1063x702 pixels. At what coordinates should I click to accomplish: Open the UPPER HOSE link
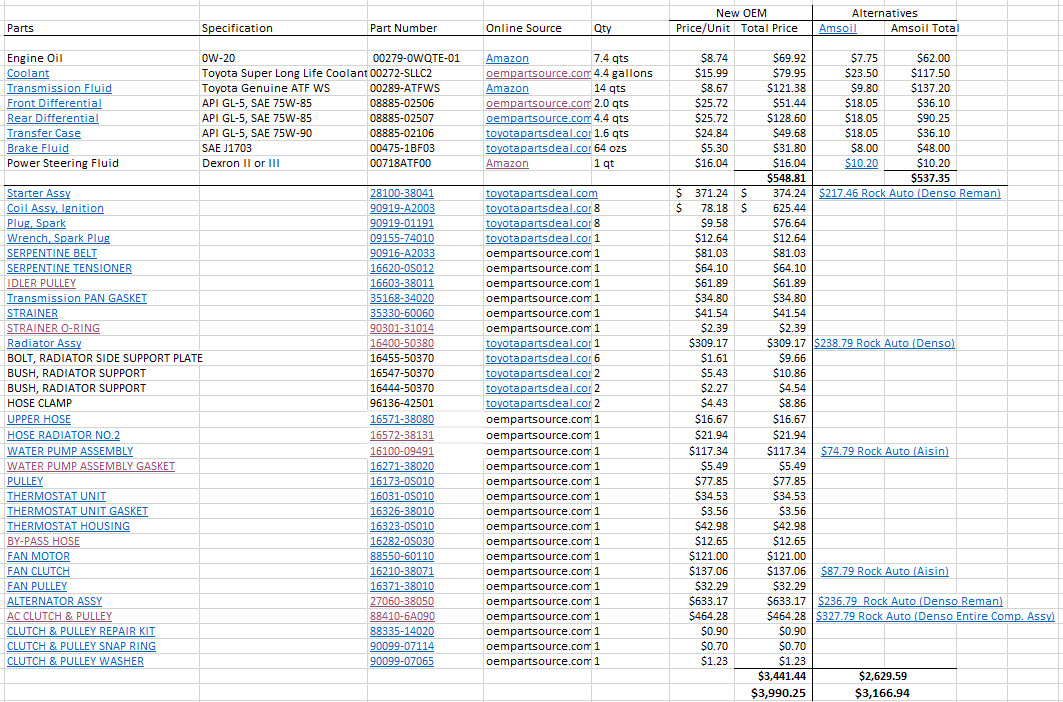point(39,419)
